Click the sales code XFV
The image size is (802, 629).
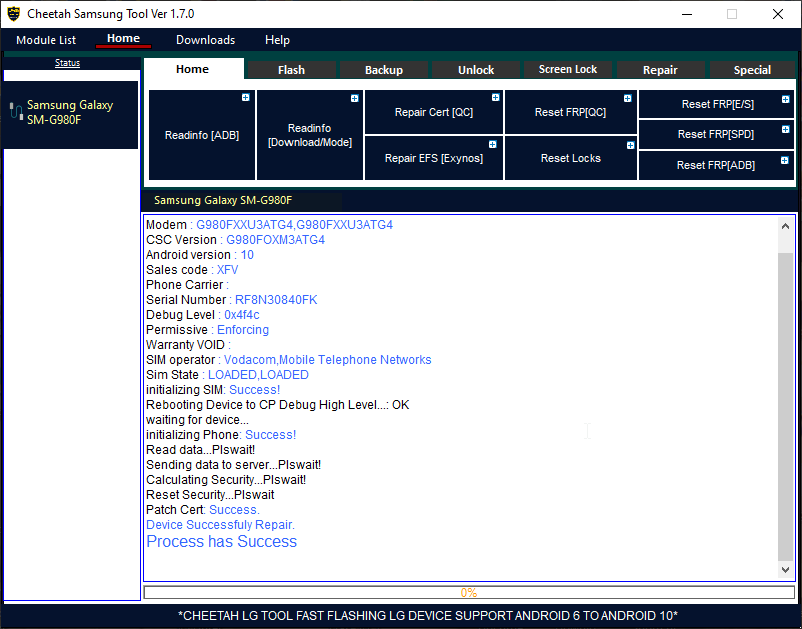pyautogui.click(x=228, y=270)
